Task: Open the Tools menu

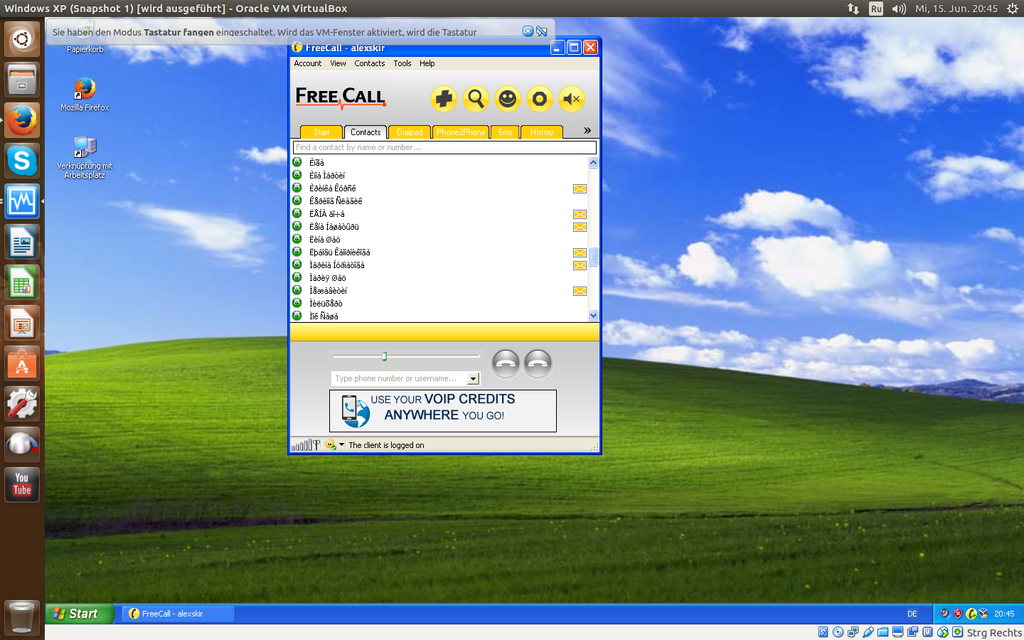Action: tap(402, 63)
